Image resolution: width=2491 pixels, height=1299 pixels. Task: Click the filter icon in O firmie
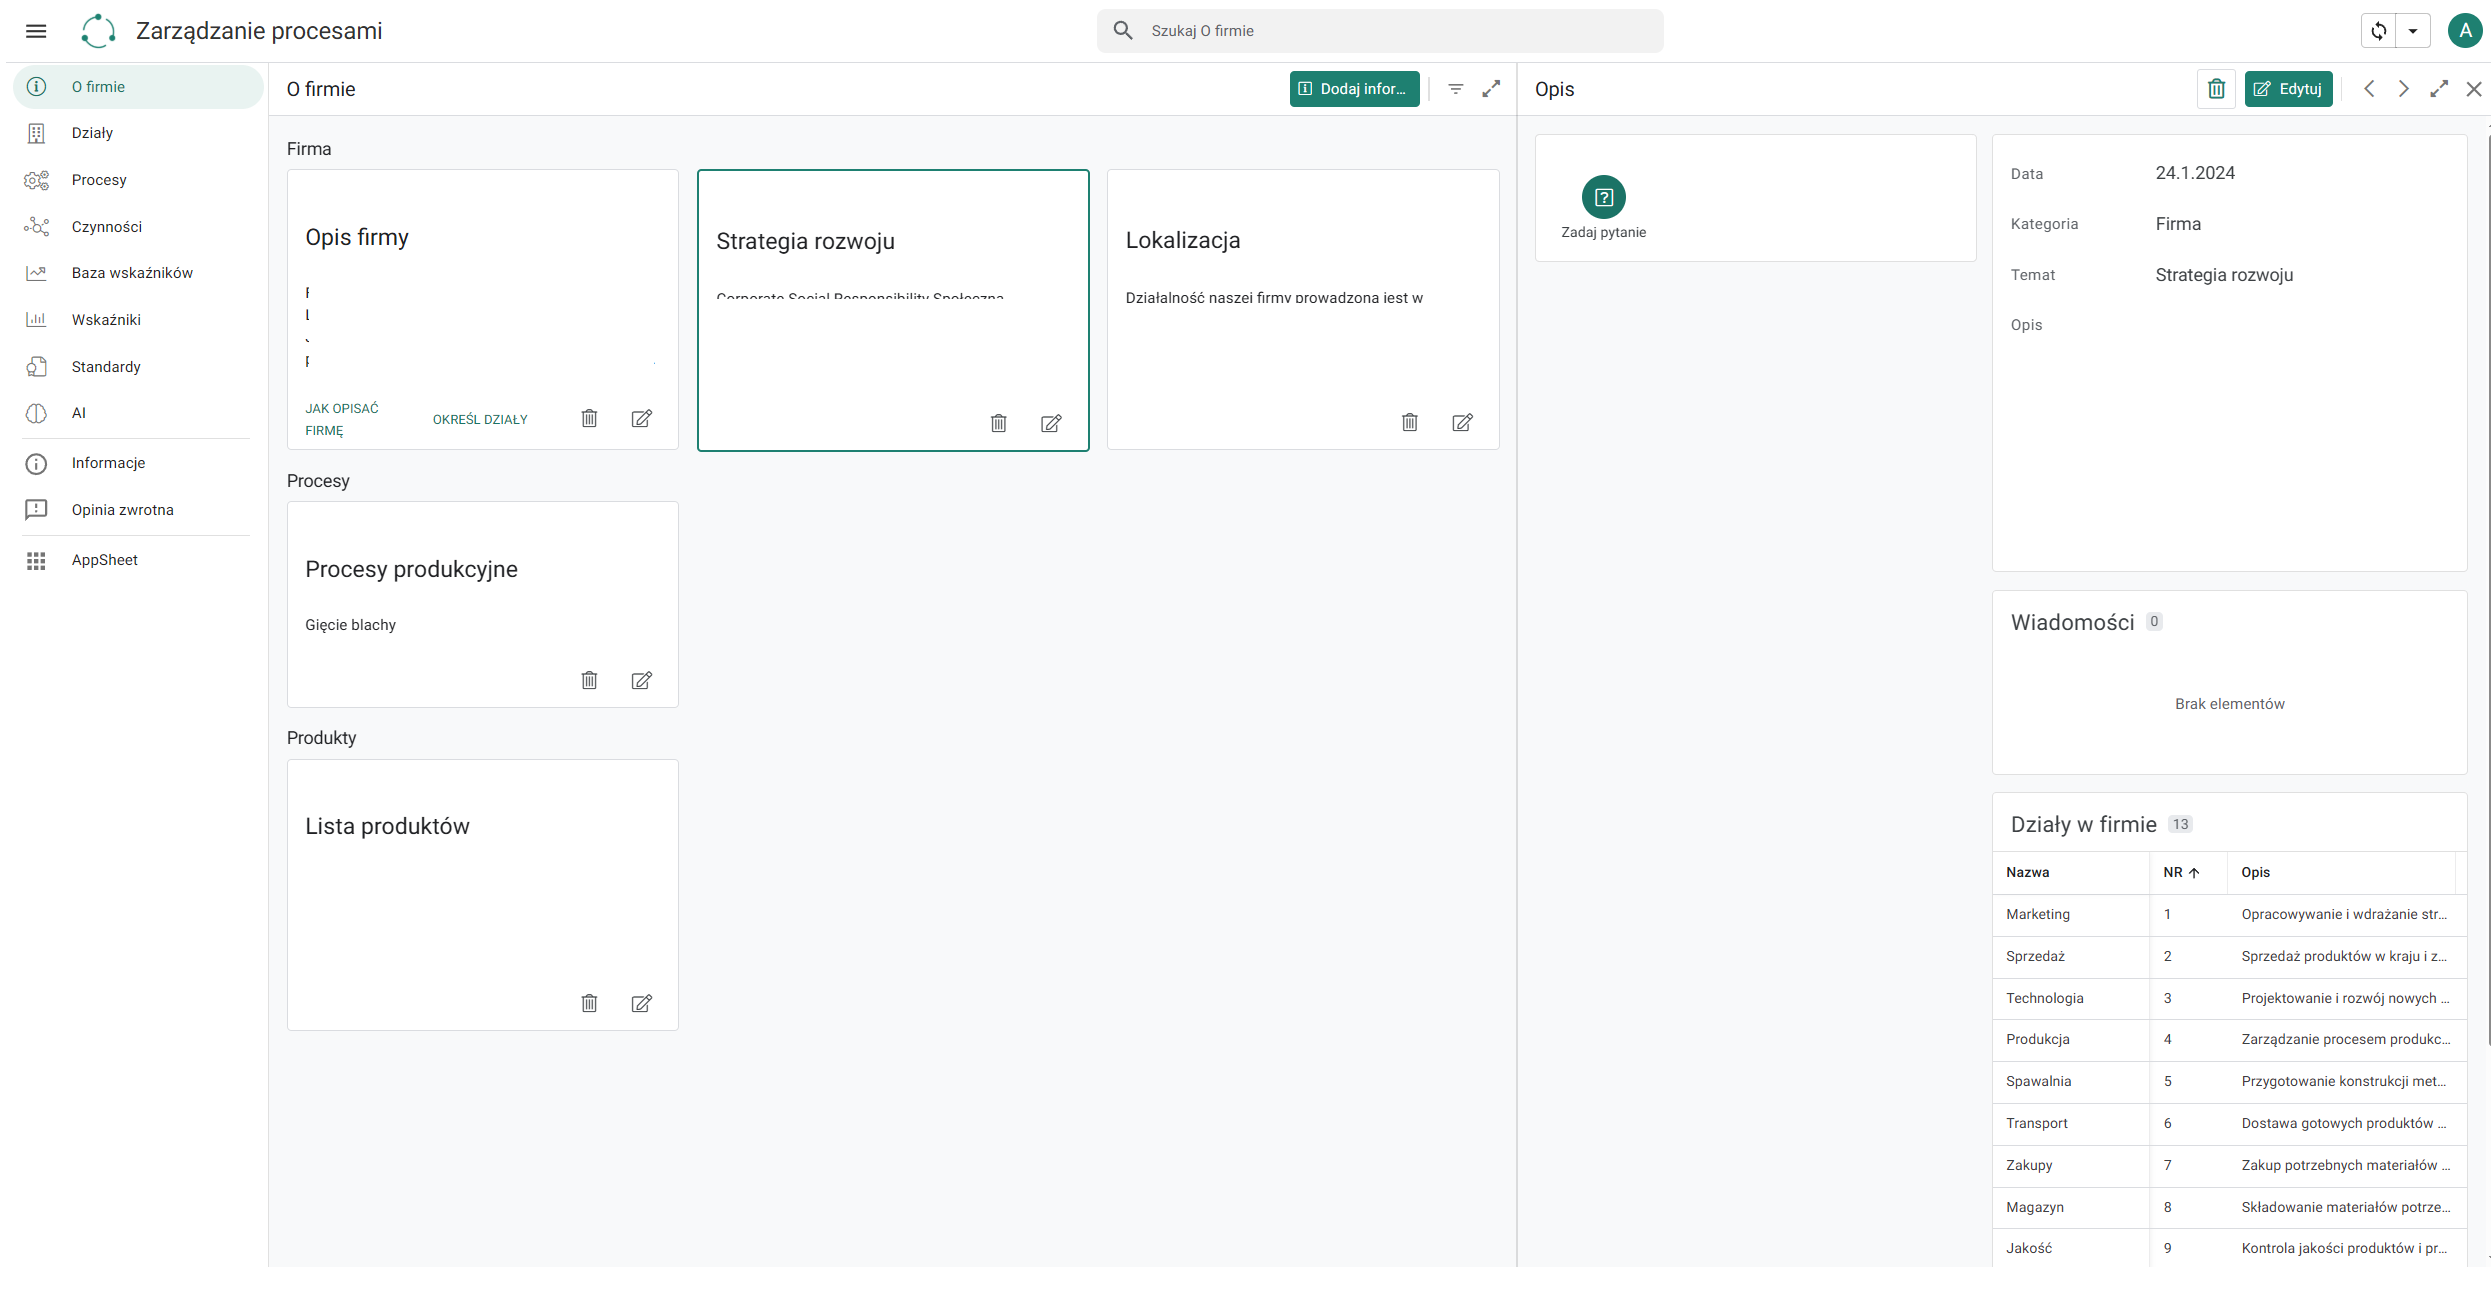(x=1456, y=89)
